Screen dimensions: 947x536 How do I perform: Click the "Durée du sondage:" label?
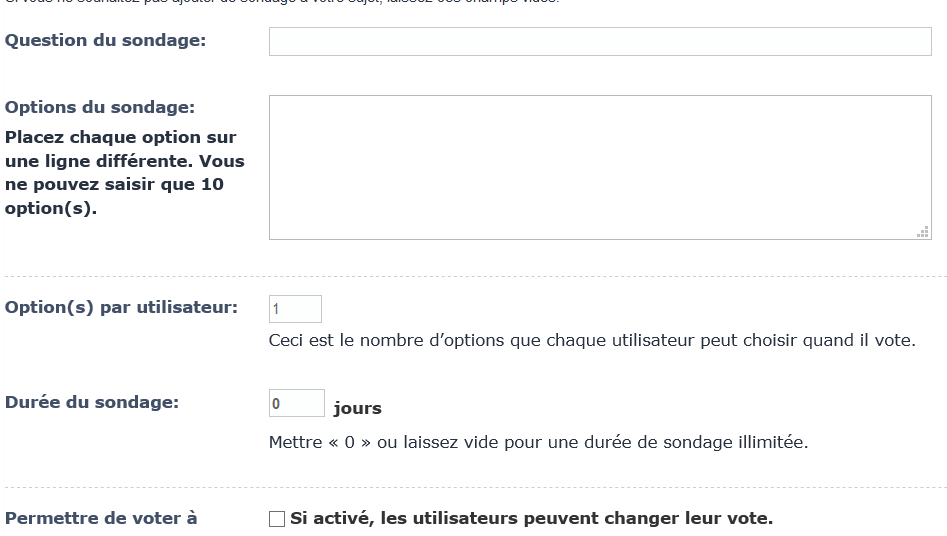click(x=92, y=402)
